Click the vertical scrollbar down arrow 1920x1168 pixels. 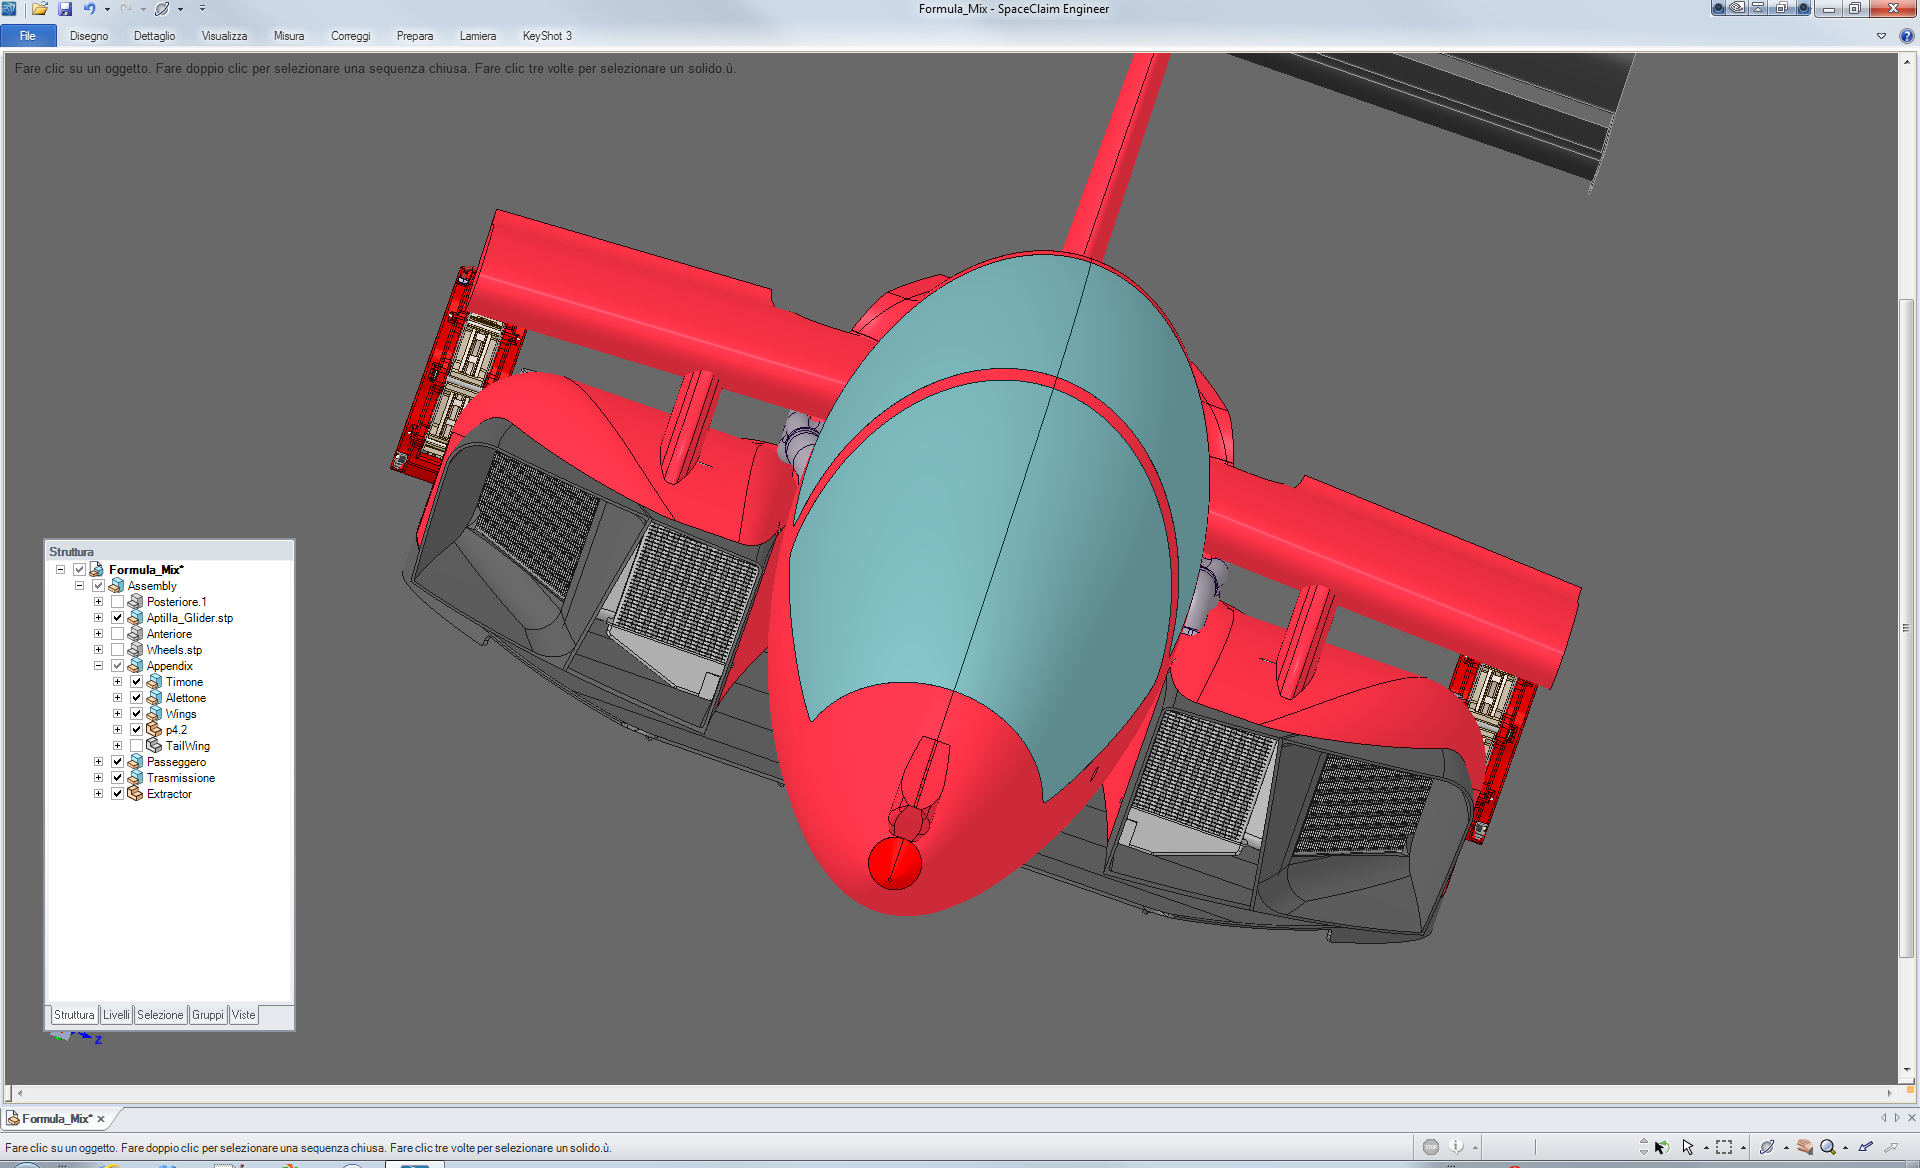click(x=1907, y=1070)
